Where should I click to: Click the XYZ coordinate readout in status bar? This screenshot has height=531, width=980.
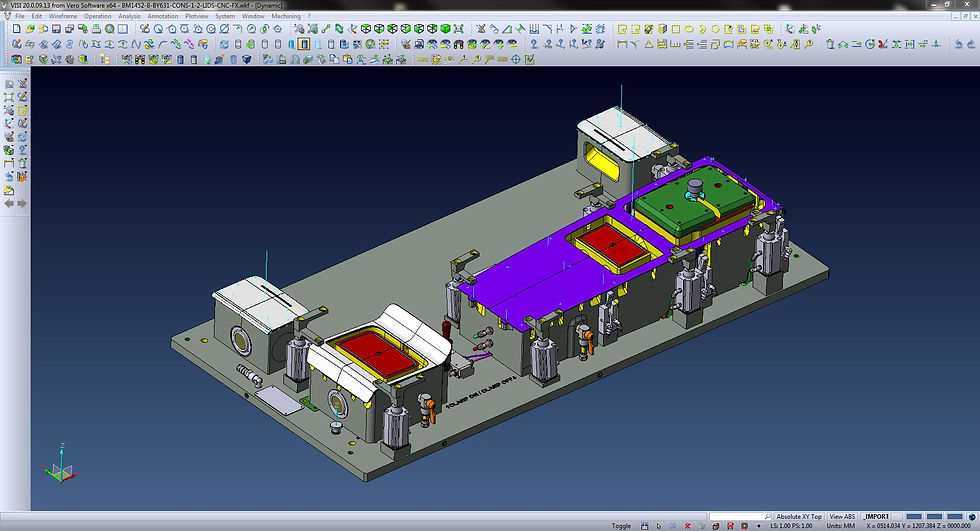[x=919, y=526]
